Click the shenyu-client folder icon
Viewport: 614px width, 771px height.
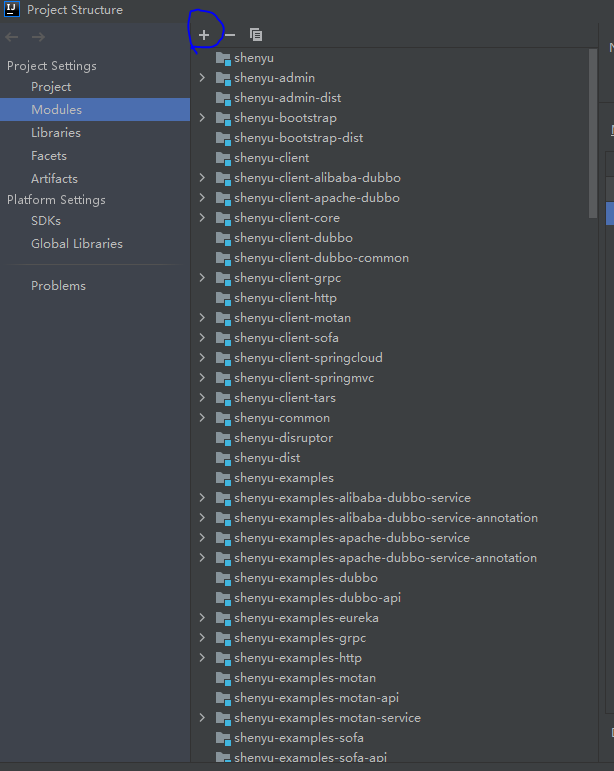coord(223,158)
